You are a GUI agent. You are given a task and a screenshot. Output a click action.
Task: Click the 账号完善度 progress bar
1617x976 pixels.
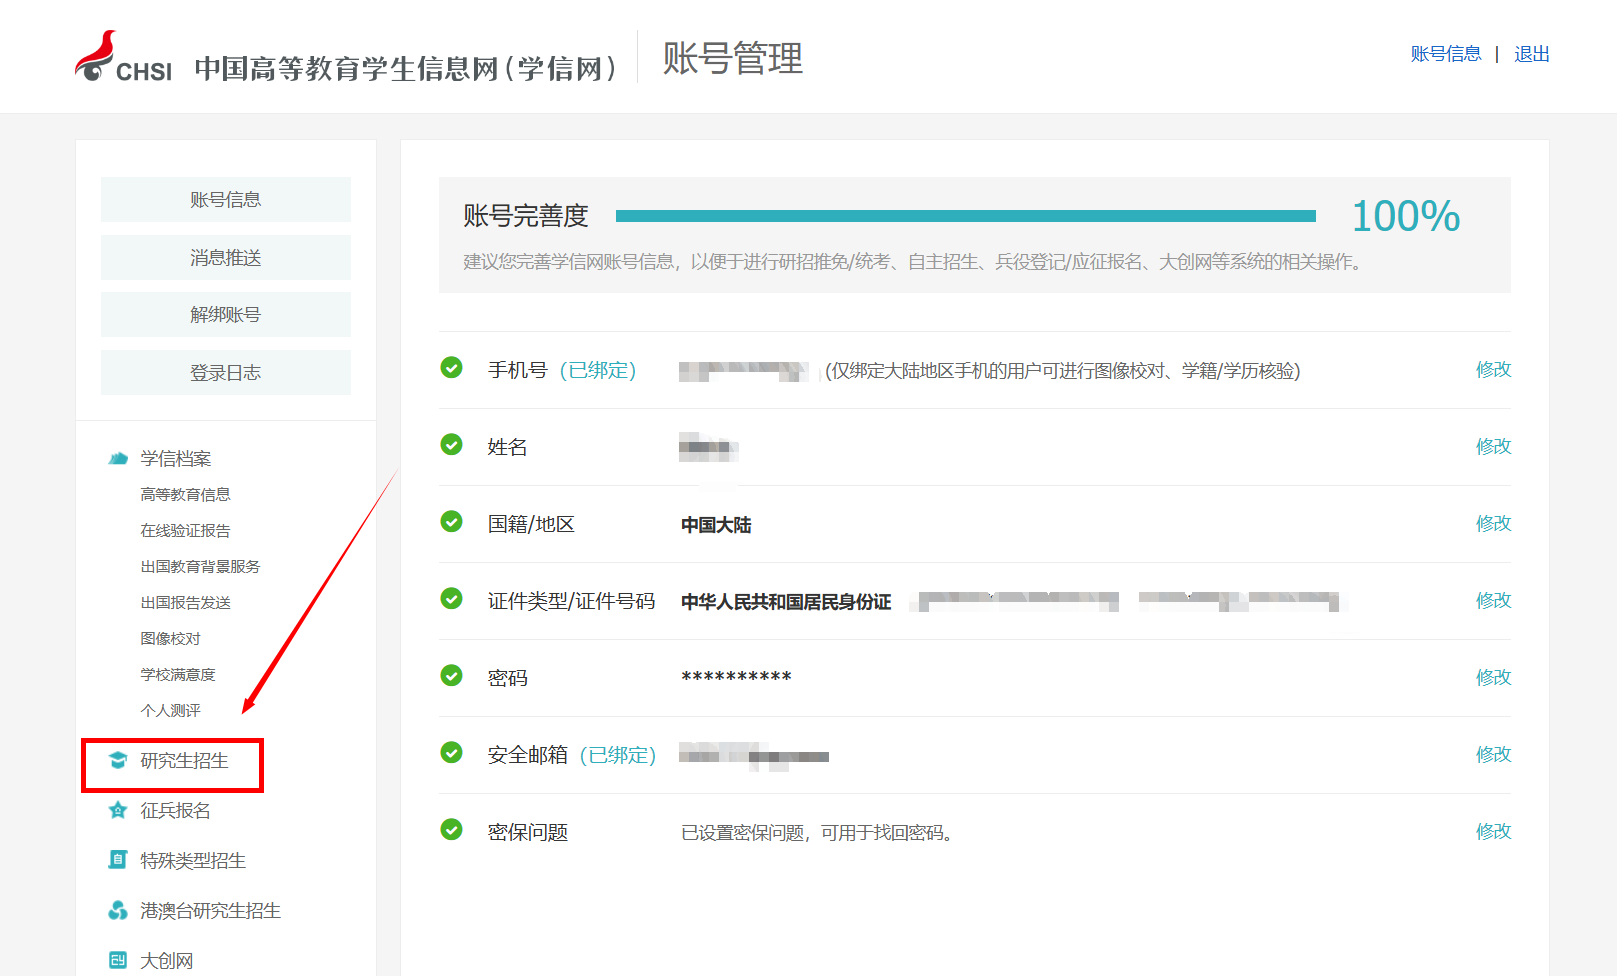tap(965, 216)
